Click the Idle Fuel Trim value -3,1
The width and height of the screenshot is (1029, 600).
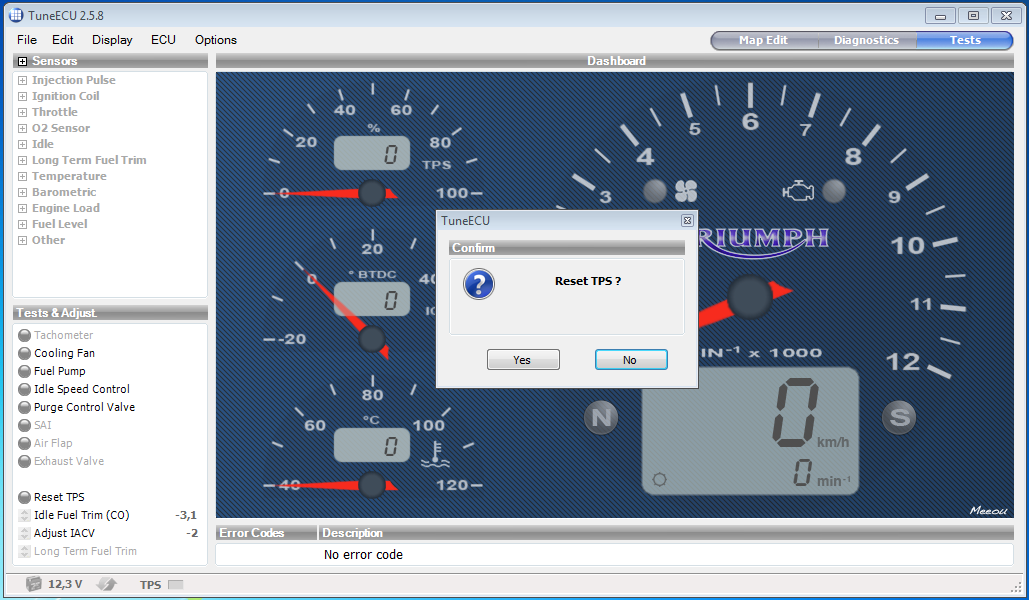pyautogui.click(x=186, y=515)
